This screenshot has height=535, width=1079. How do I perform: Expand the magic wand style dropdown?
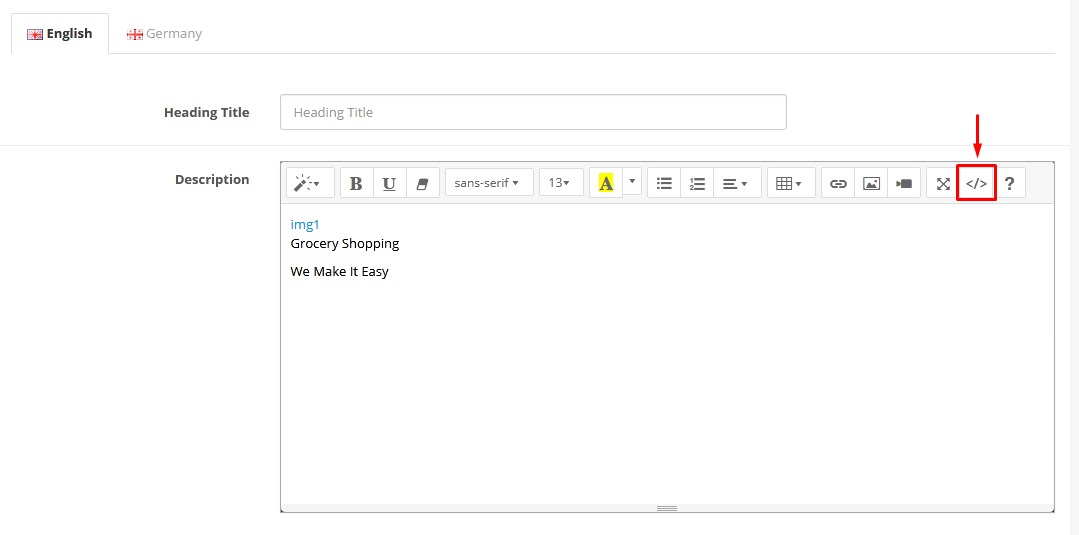coord(310,183)
